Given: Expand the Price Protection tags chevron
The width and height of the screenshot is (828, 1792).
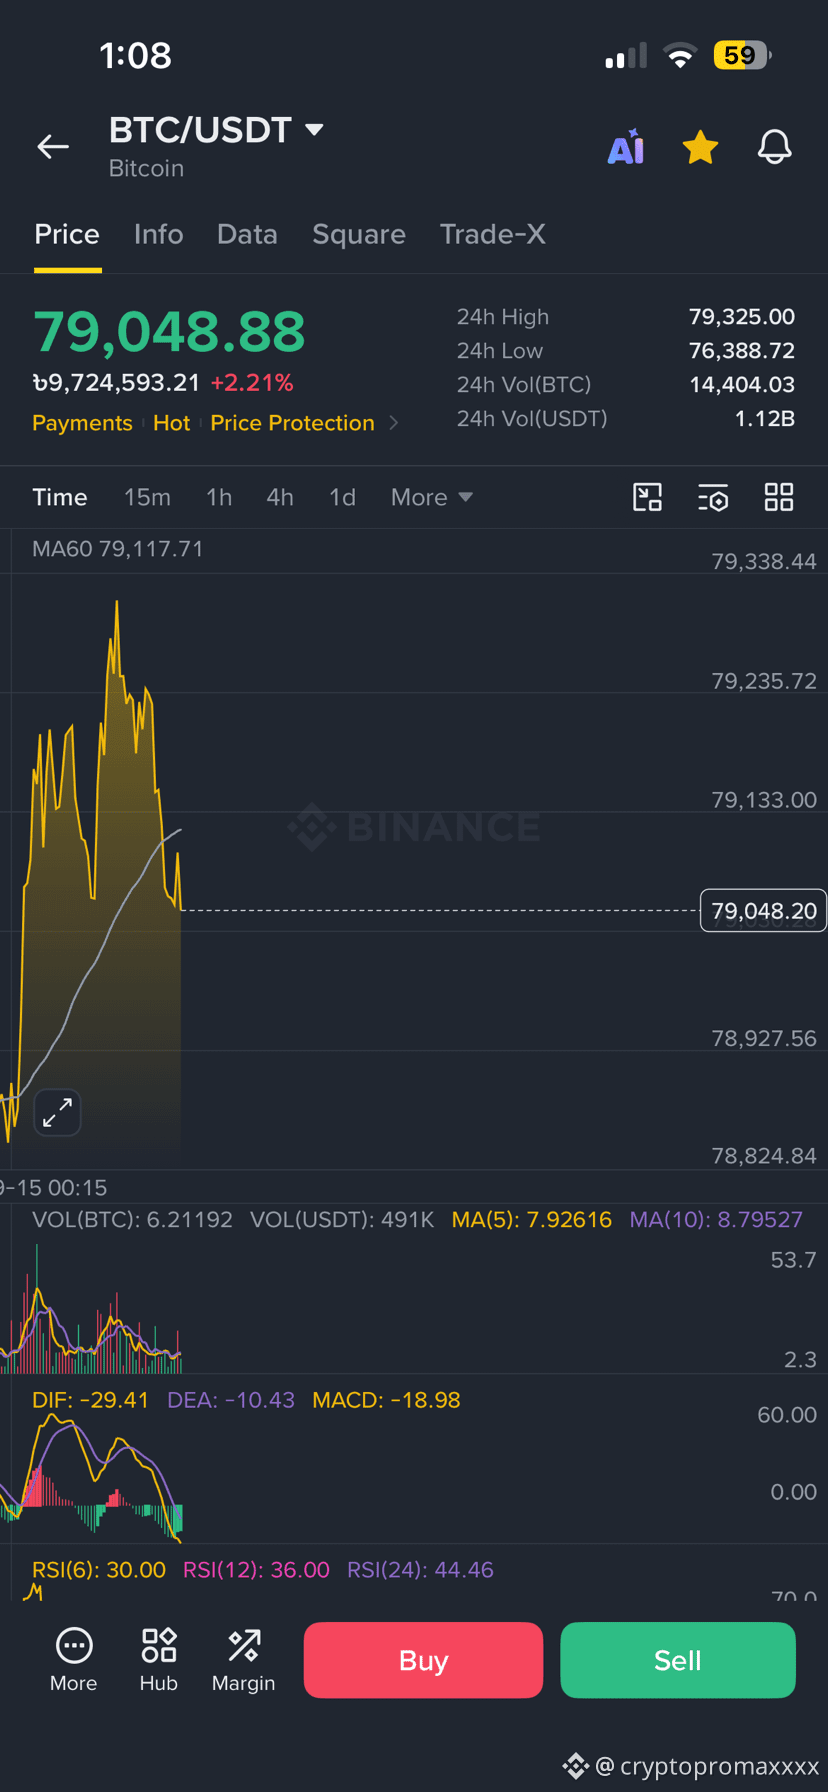Looking at the screenshot, I should click(x=394, y=423).
